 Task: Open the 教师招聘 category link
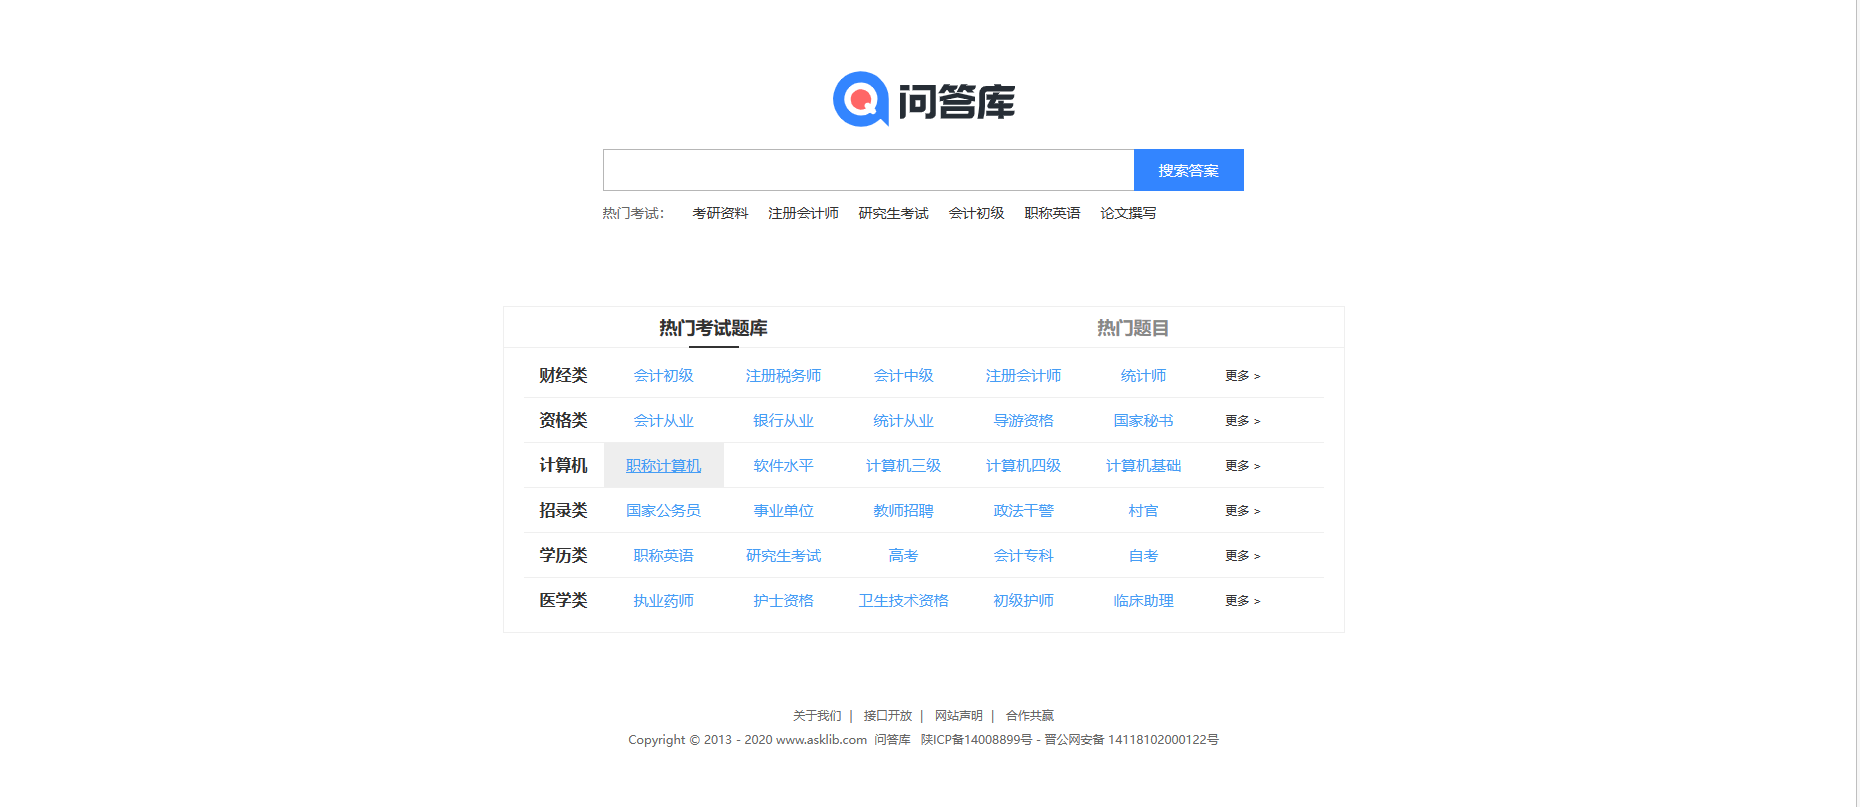pos(903,511)
